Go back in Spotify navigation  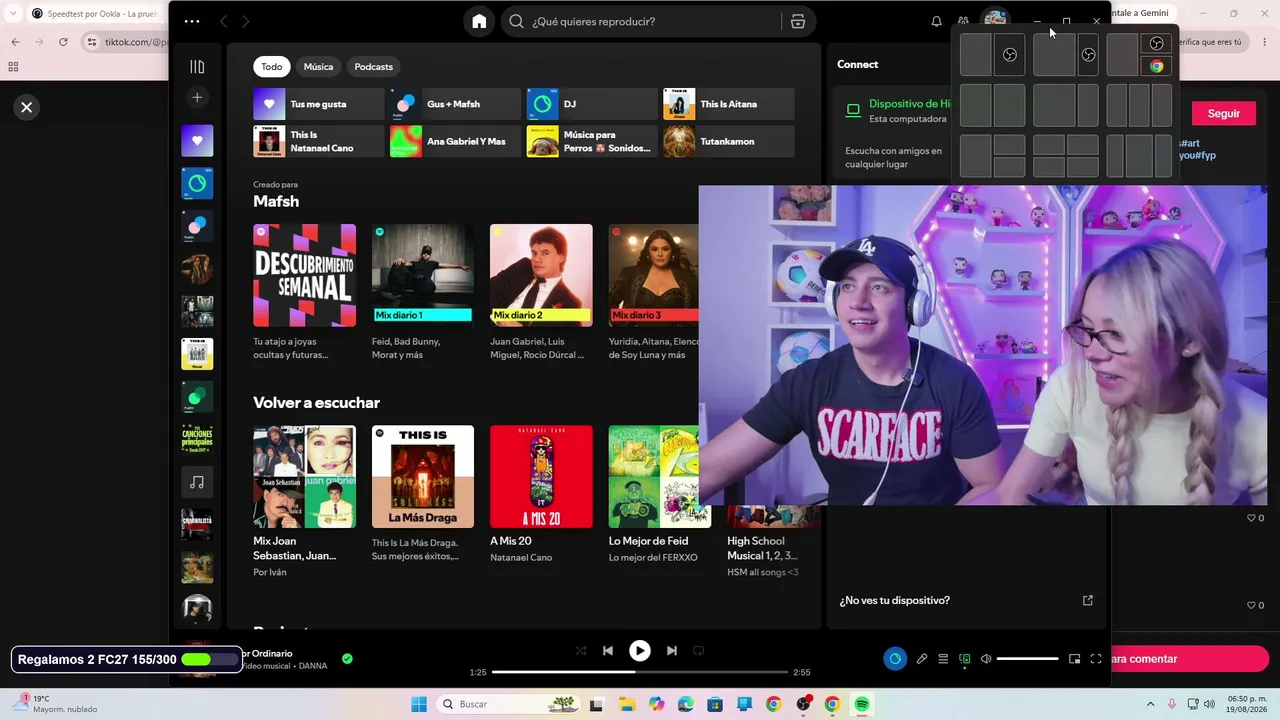(223, 21)
